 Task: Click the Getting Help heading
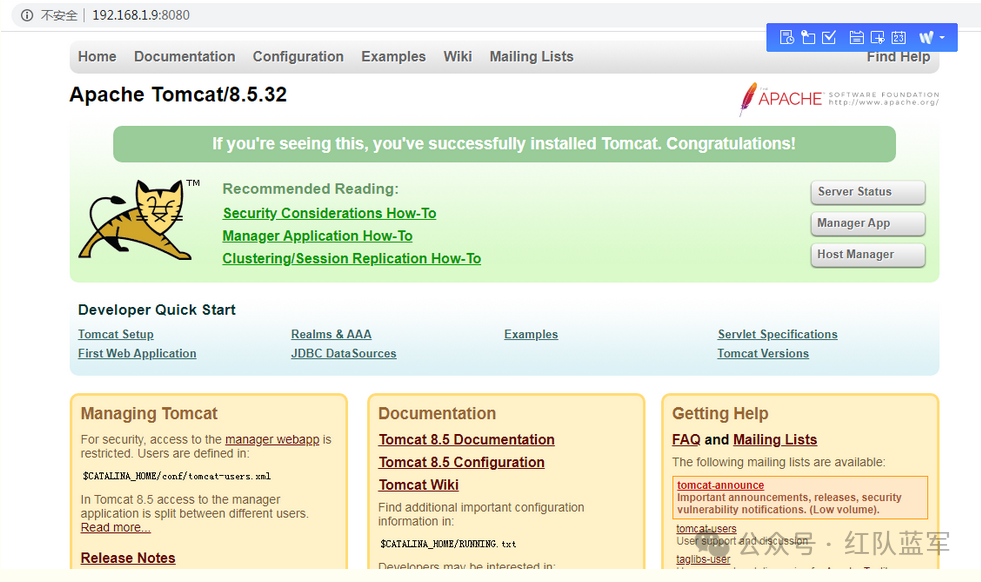tap(720, 414)
